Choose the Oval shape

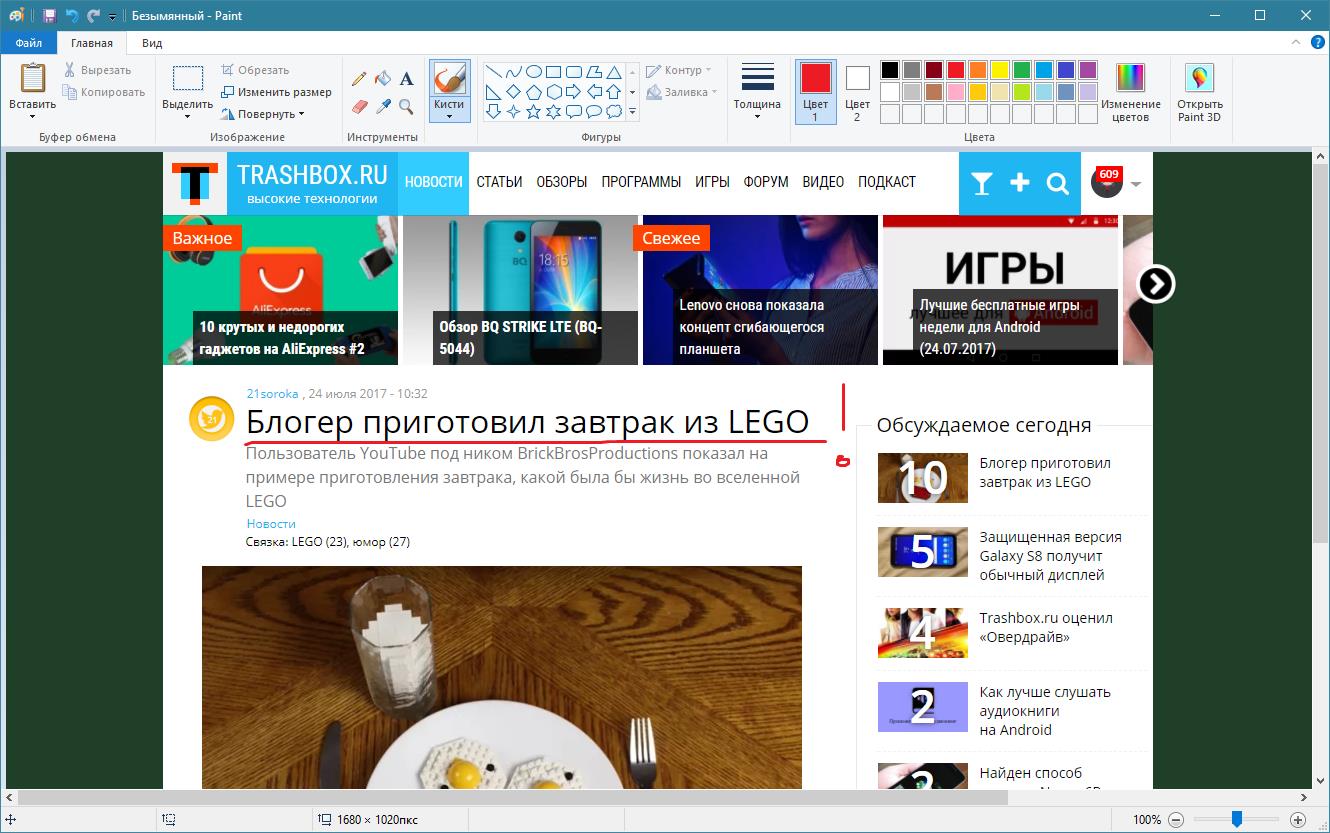(534, 72)
